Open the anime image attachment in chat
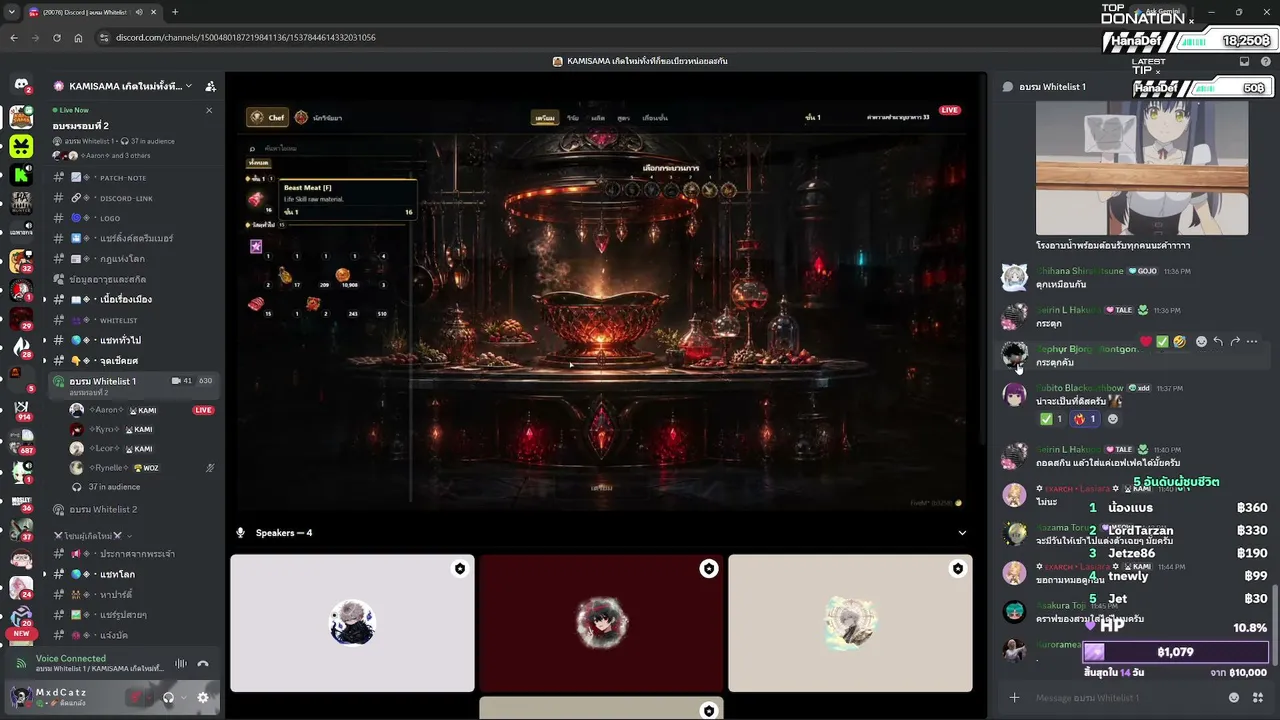The image size is (1280, 720). (1142, 167)
